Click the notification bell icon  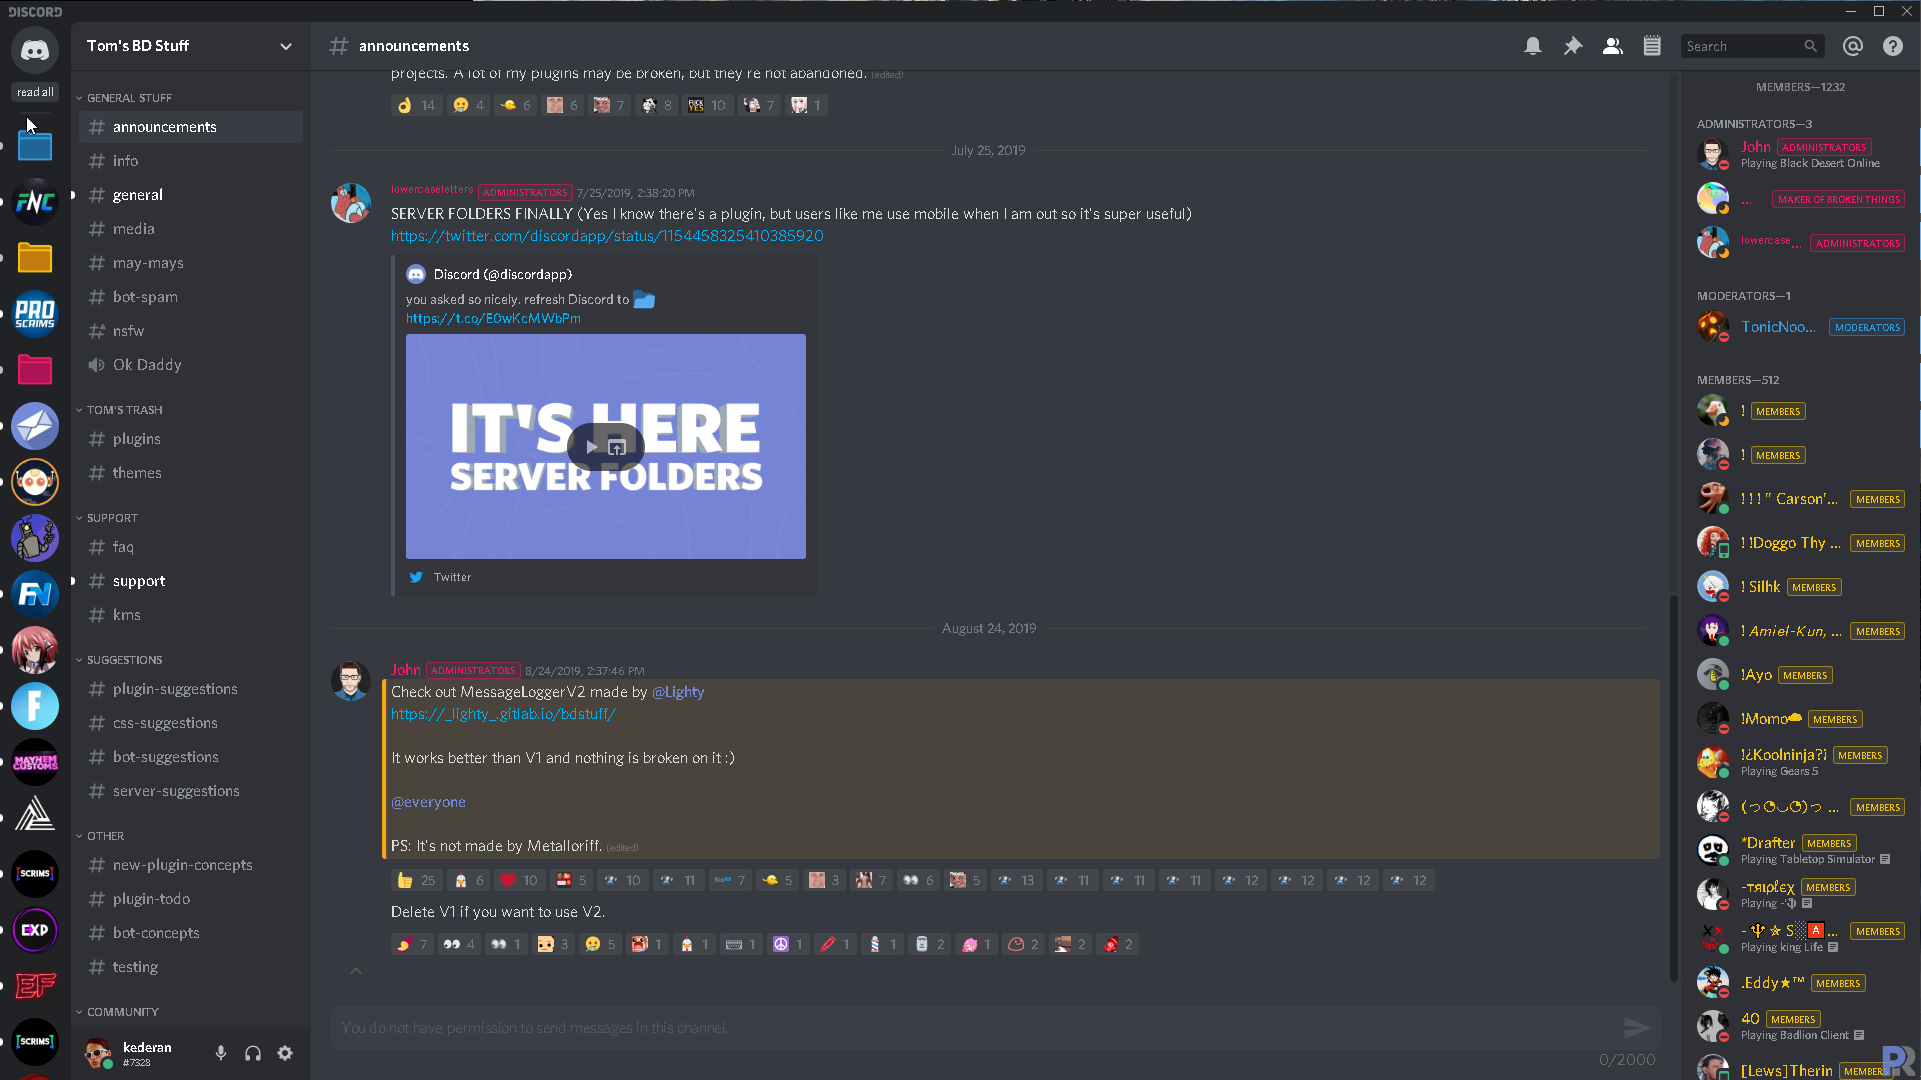1532,46
